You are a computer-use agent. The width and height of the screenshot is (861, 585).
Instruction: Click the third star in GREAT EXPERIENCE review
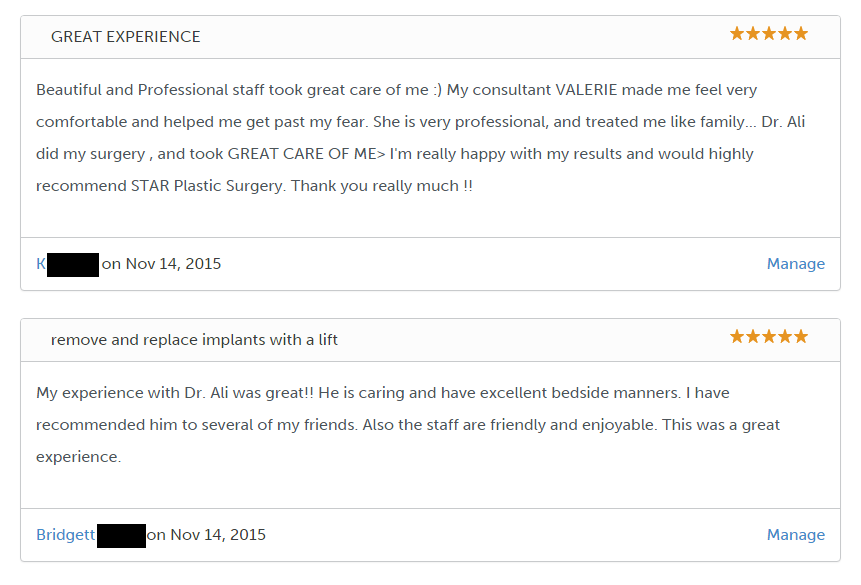(x=769, y=34)
